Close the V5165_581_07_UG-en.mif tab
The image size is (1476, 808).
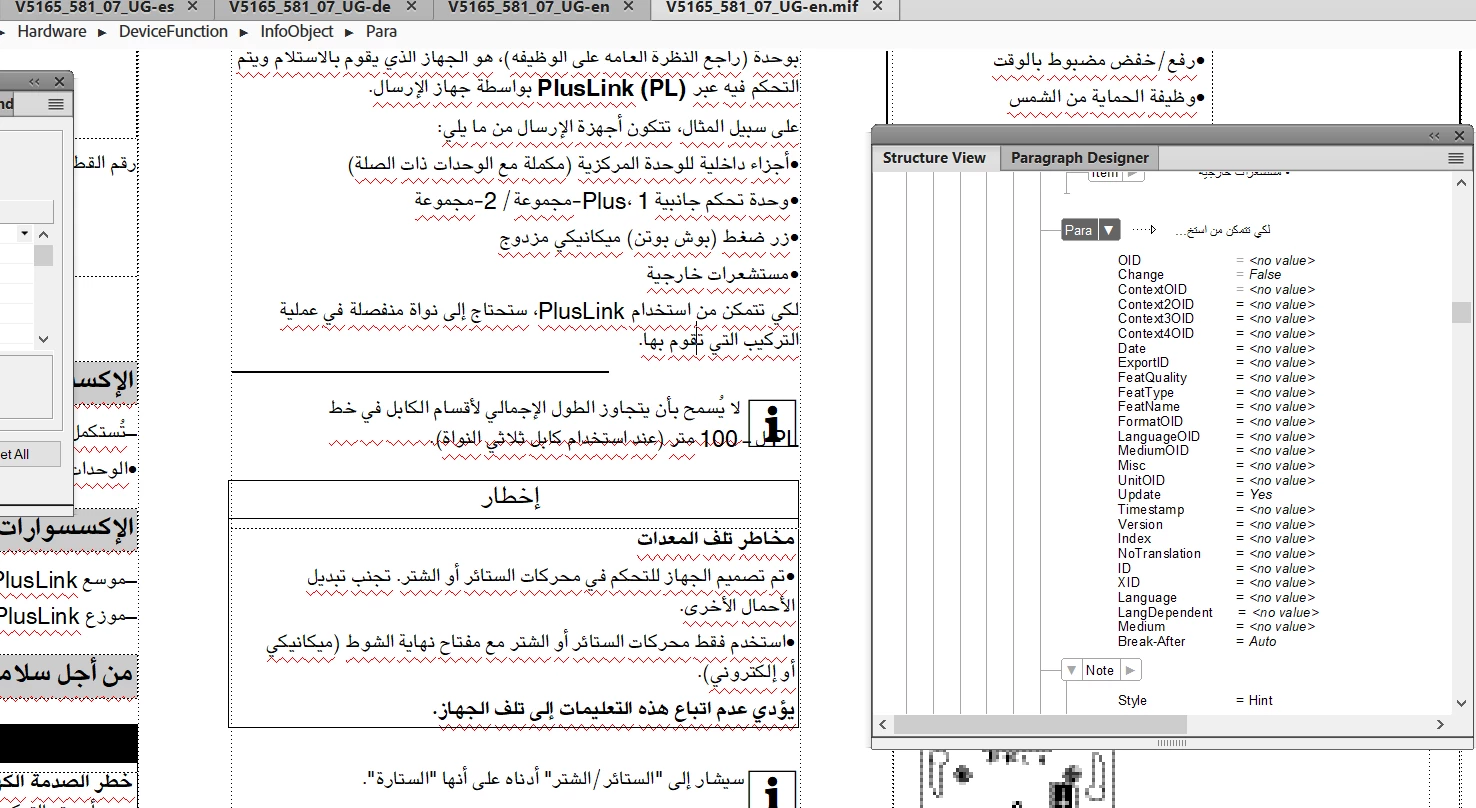click(877, 6)
